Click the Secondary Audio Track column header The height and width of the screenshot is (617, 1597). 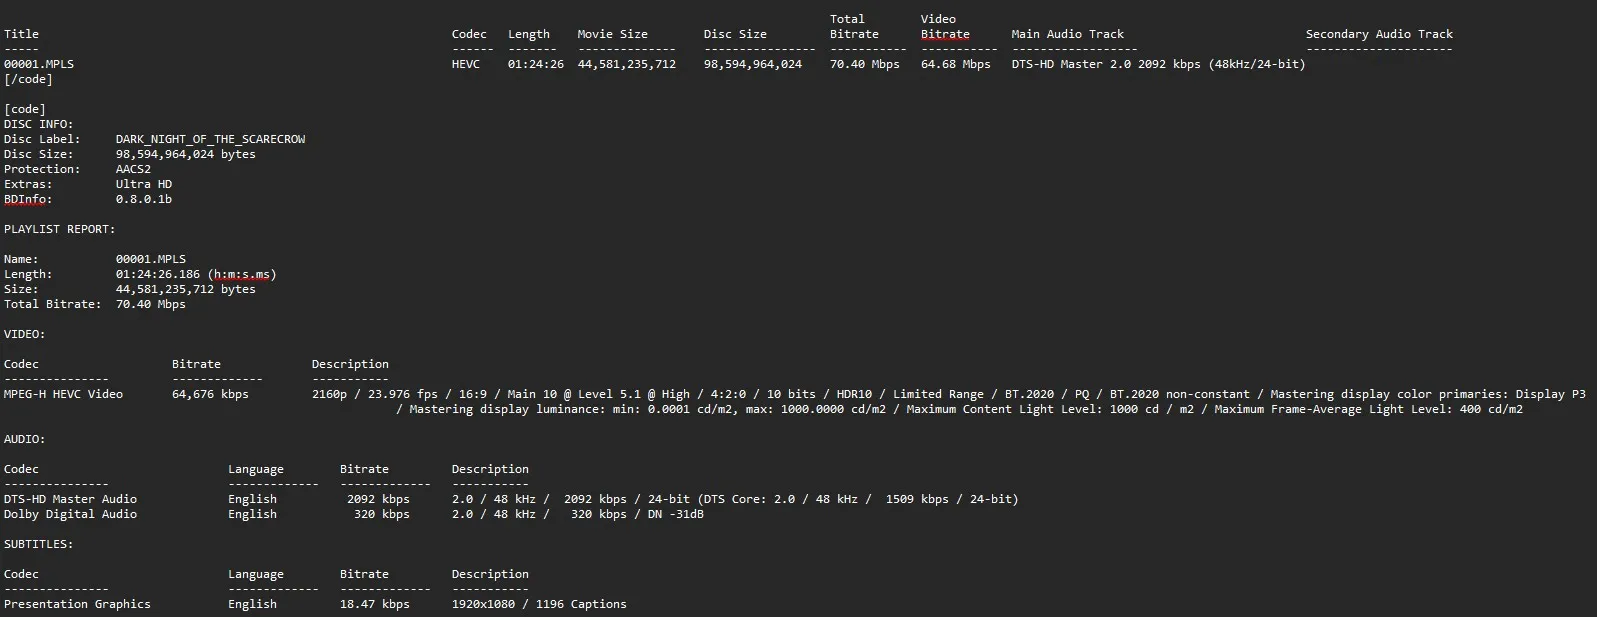coord(1379,34)
